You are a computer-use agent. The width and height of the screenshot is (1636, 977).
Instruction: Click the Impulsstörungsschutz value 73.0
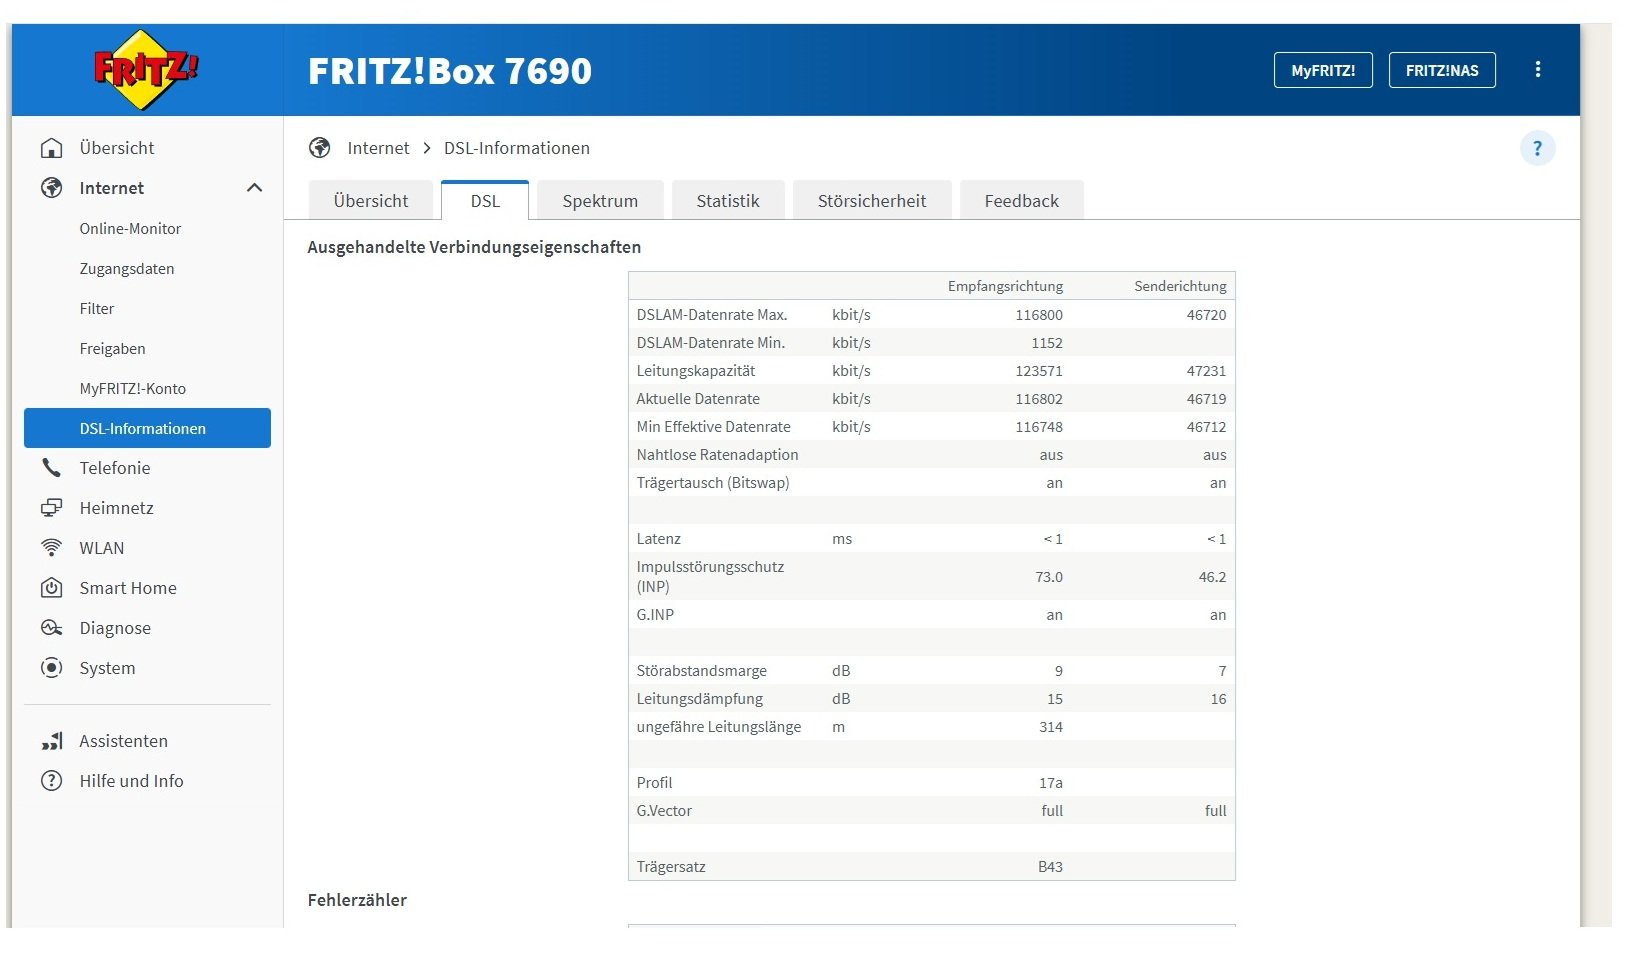tap(1049, 576)
